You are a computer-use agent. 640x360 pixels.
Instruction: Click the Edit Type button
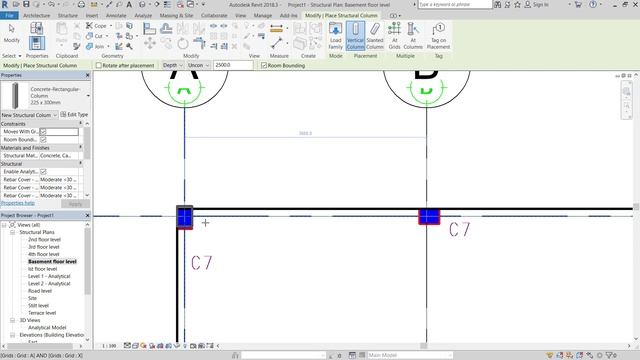[74, 115]
